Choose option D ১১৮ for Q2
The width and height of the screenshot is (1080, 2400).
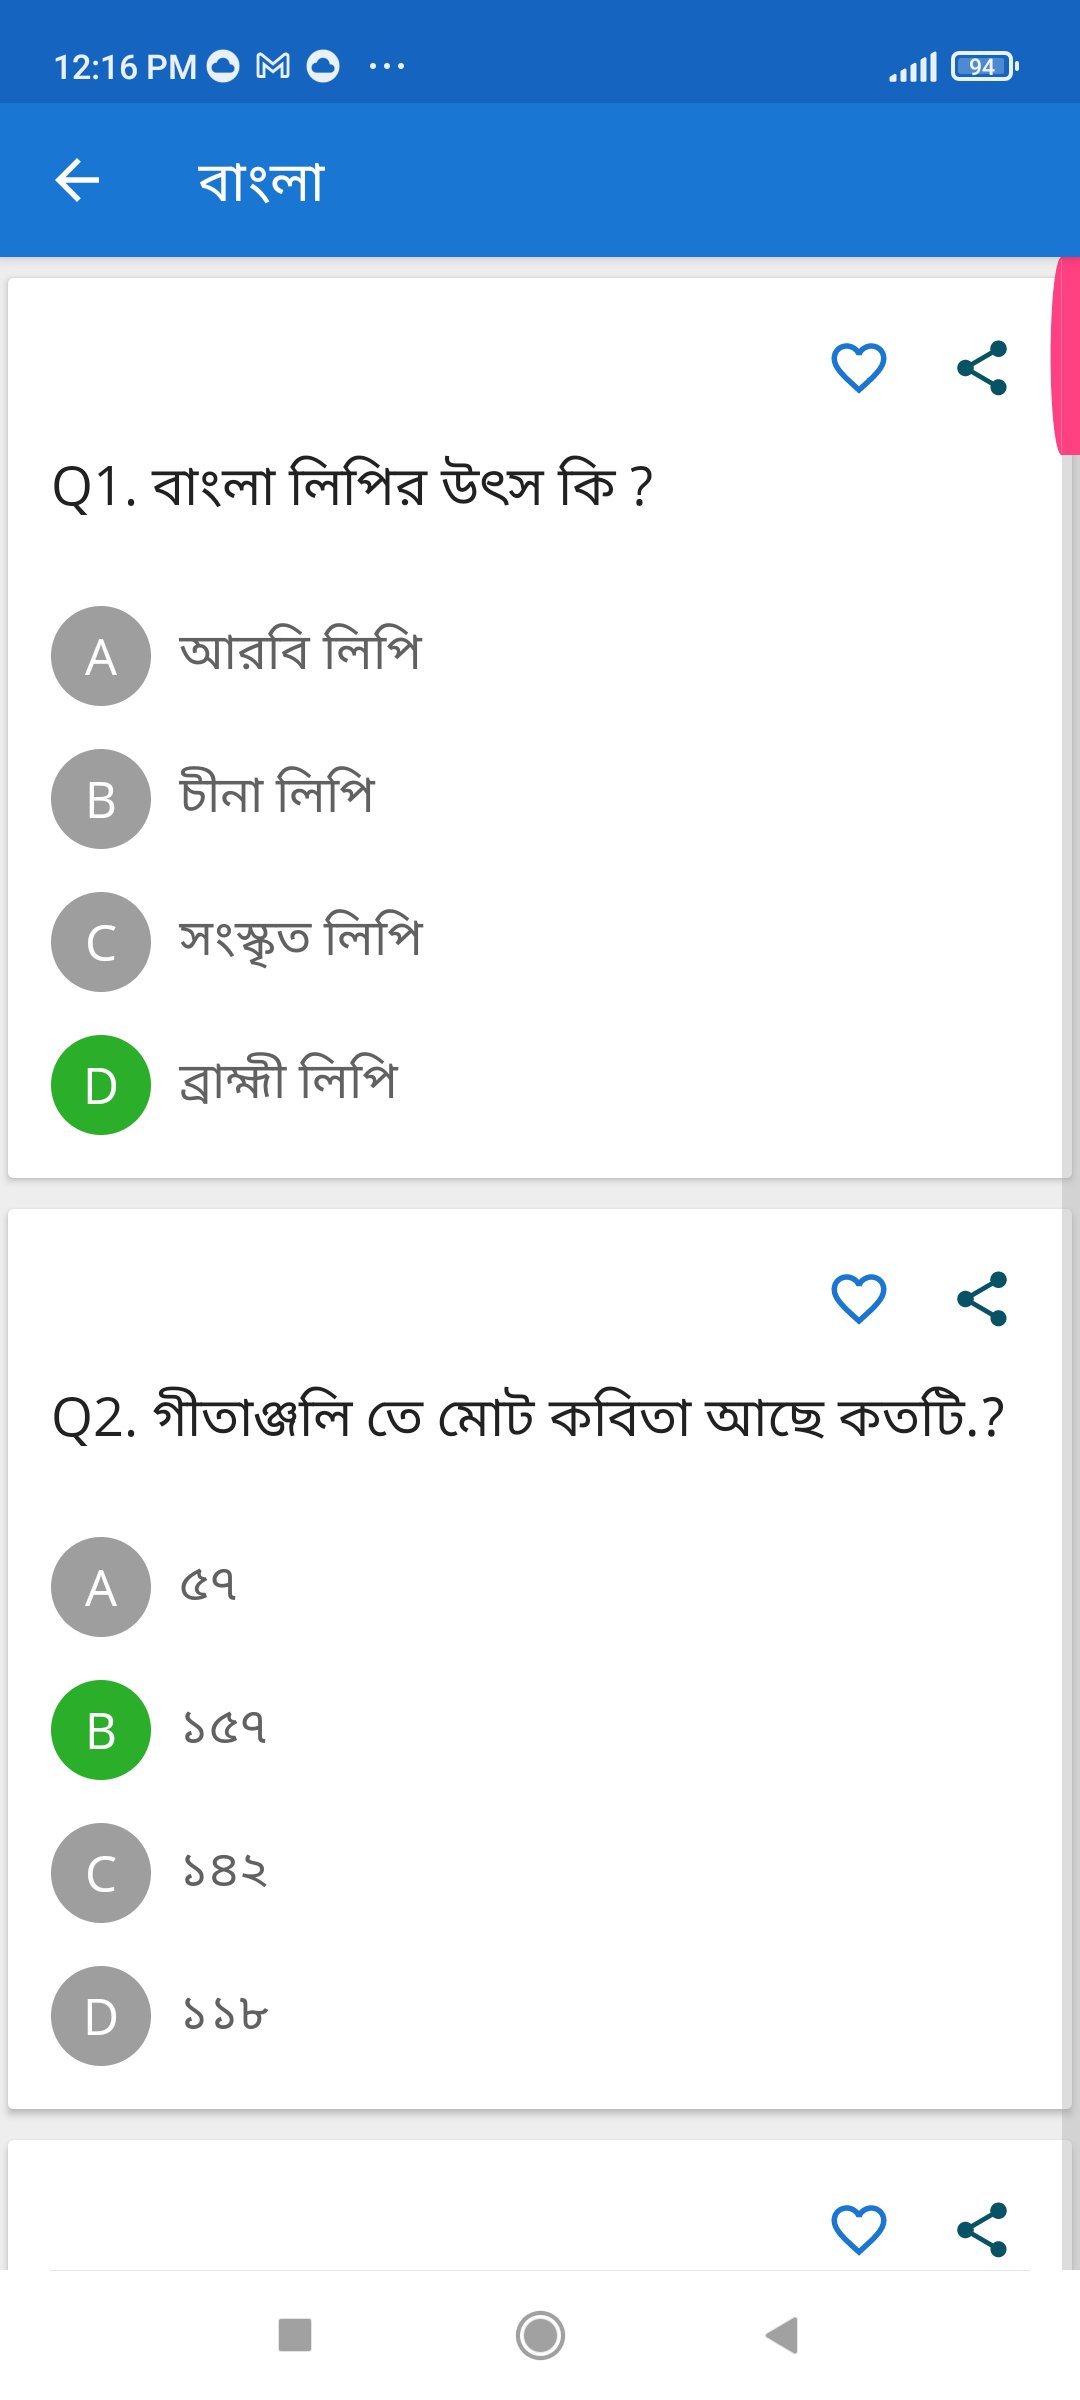click(x=101, y=2016)
